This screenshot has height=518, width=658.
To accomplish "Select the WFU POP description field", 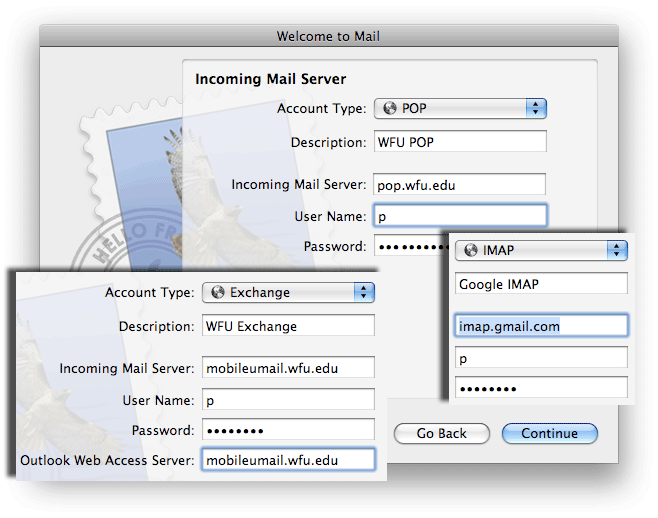I will coord(460,141).
